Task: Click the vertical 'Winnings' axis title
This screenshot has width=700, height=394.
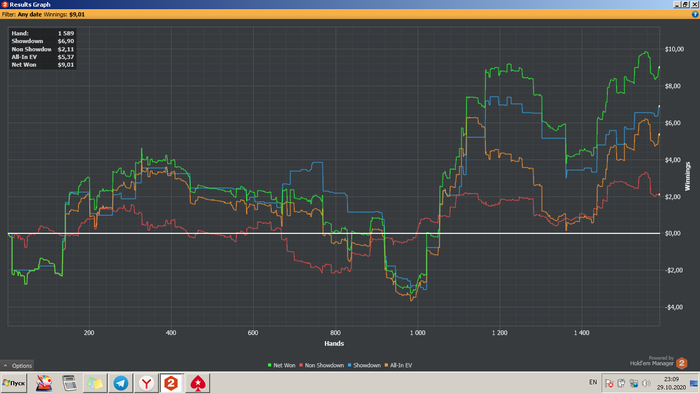Action: tap(688, 176)
